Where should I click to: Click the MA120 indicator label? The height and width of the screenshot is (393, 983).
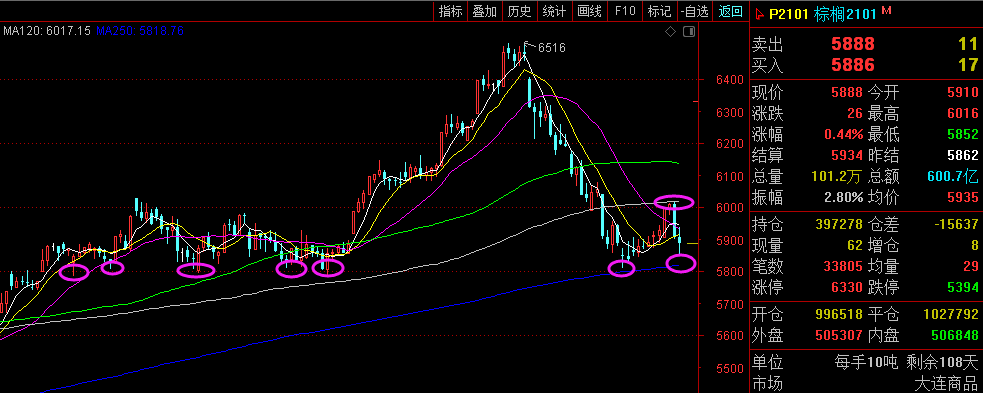(x=47, y=30)
